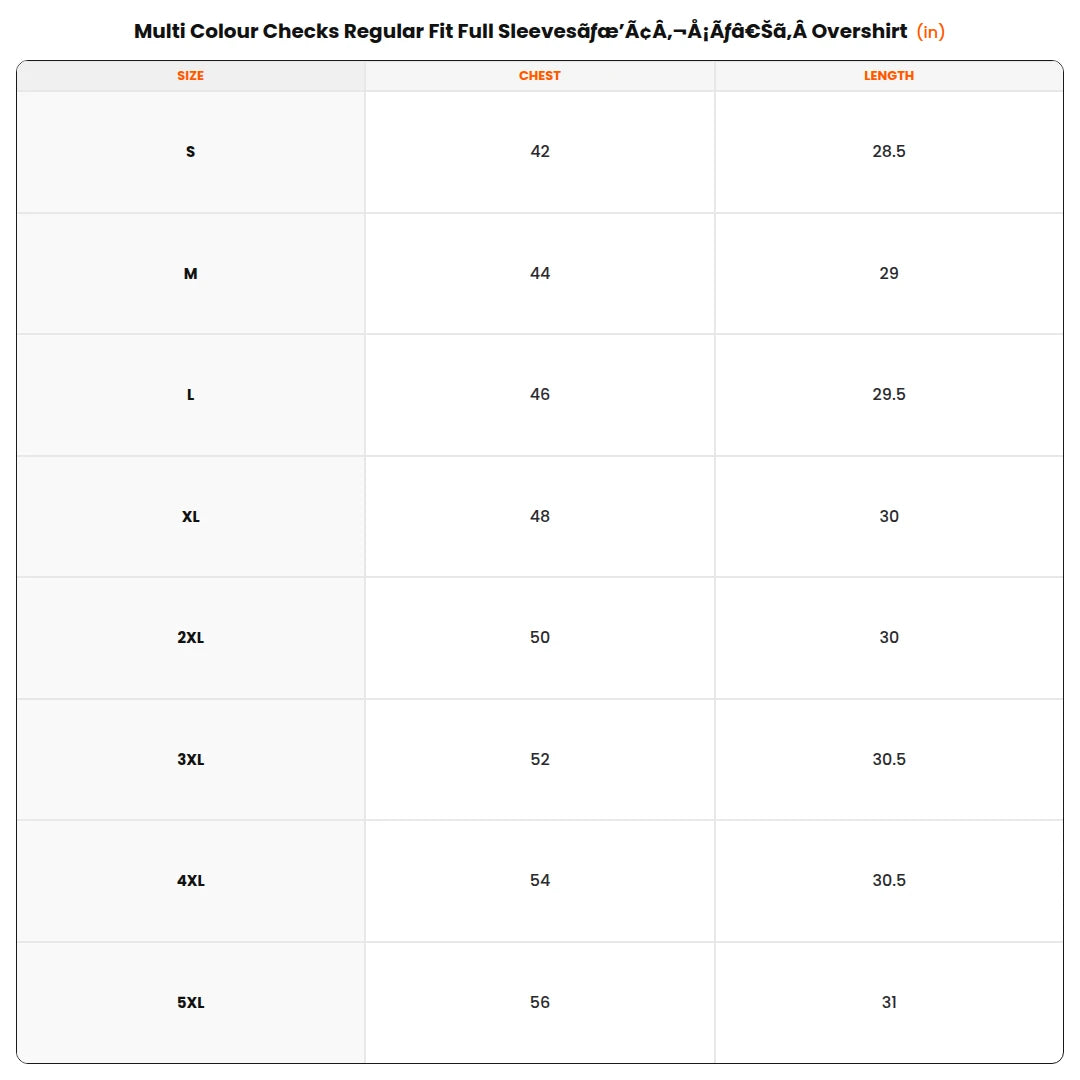Click length value 29.5 for size L

click(889, 395)
